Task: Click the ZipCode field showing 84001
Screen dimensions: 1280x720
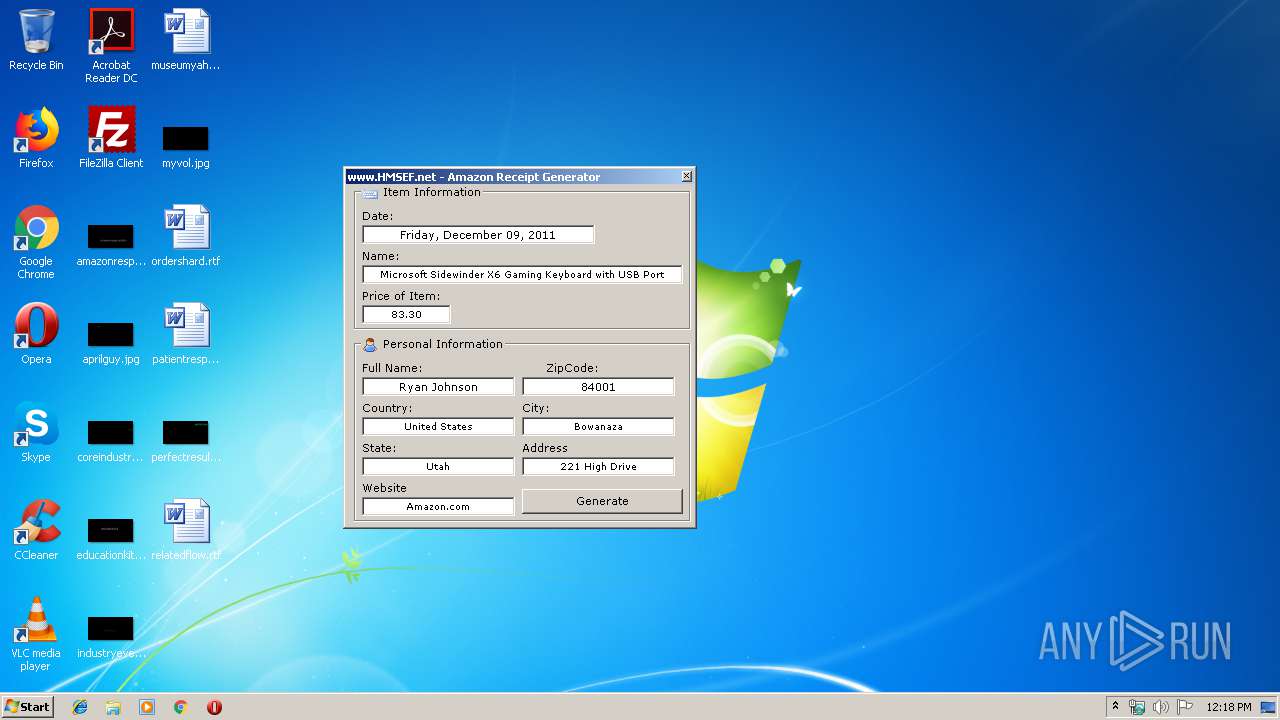Action: tap(598, 387)
